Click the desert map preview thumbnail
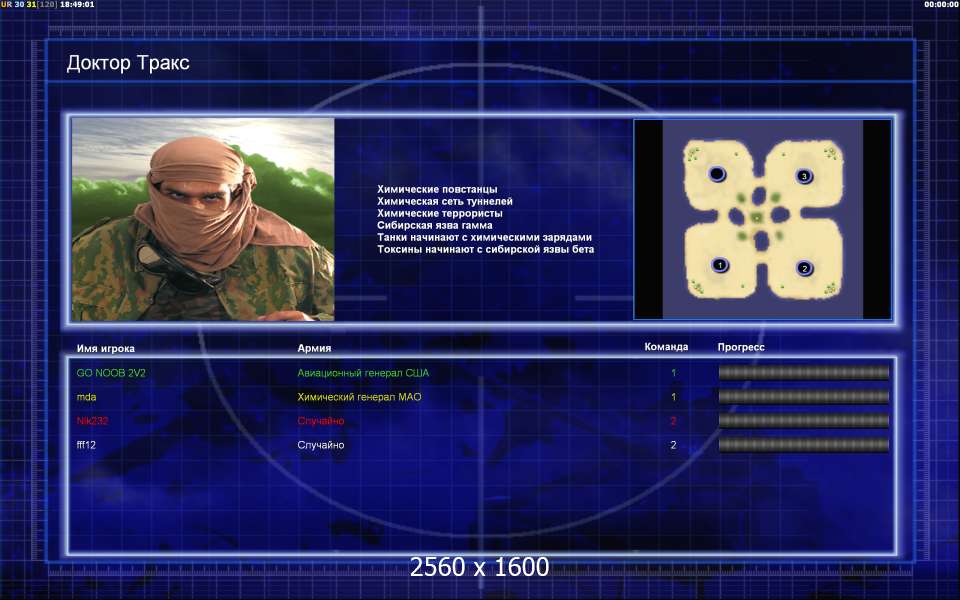The height and width of the screenshot is (600, 960). pos(762,219)
